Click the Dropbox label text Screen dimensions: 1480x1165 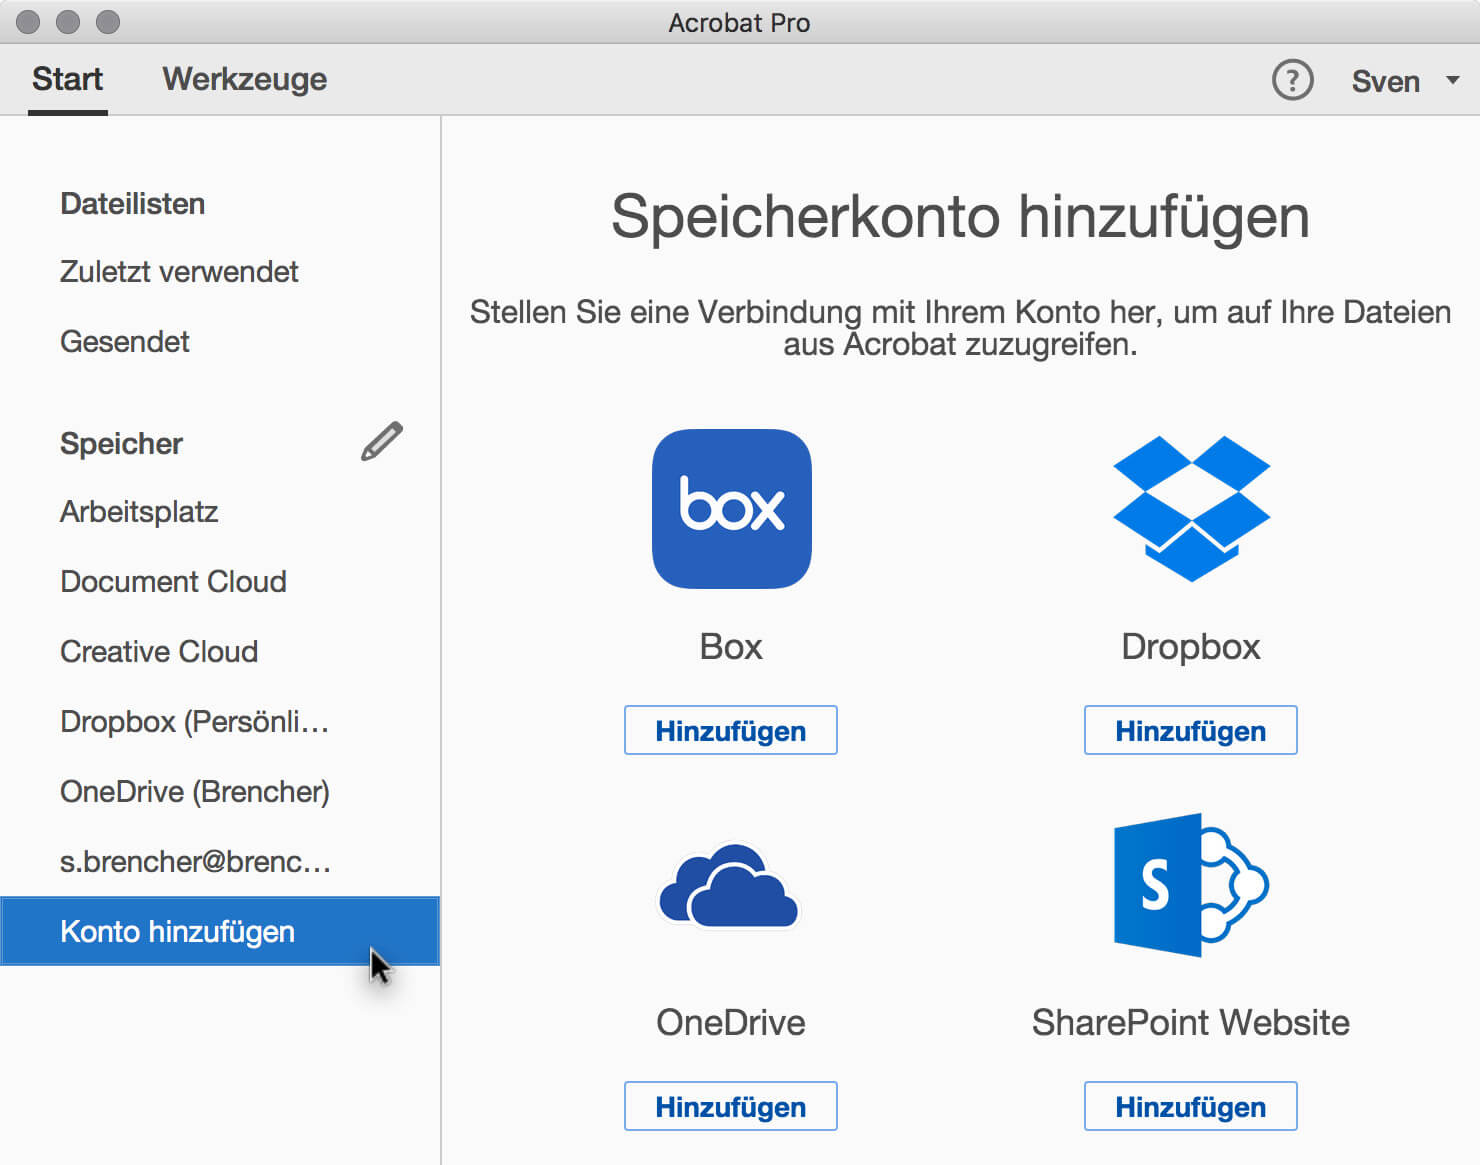click(x=1191, y=648)
